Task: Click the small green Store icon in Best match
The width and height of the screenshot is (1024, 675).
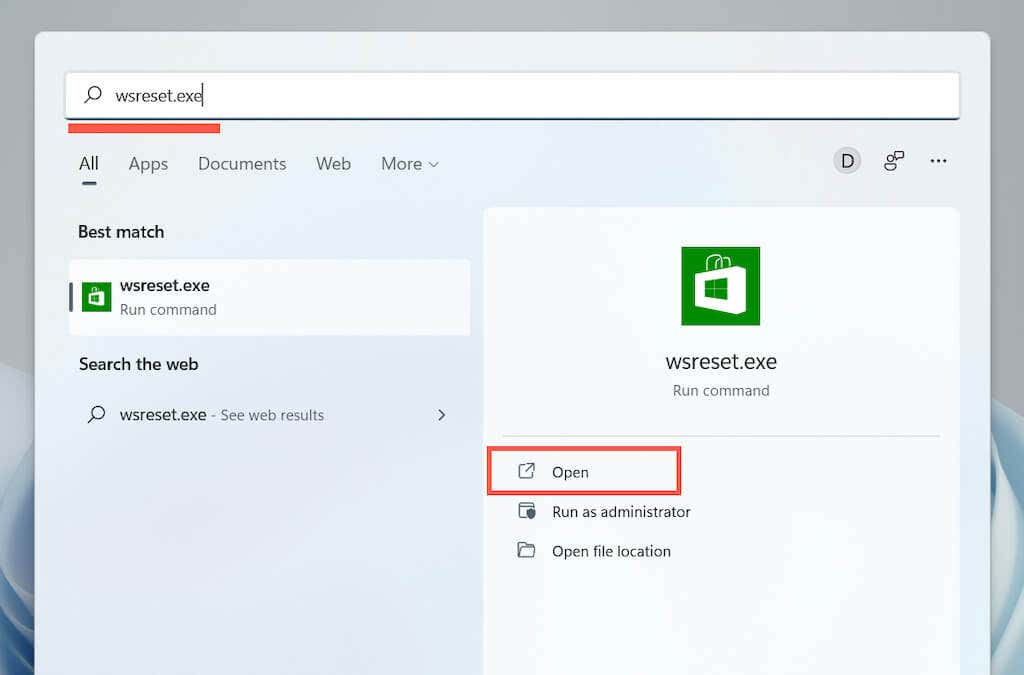Action: pos(97,297)
